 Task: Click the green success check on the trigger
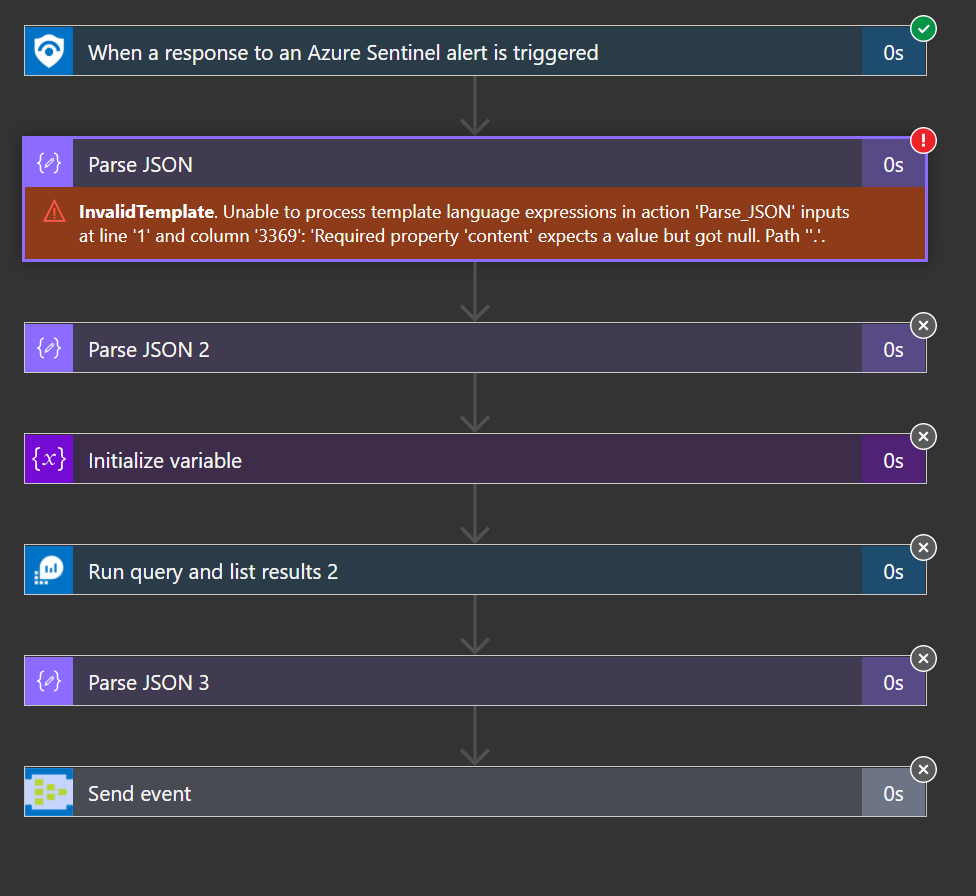click(923, 29)
